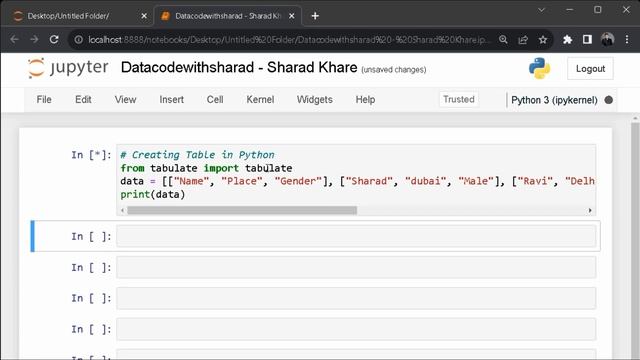640x360 pixels.
Task: Go forward in browser history
Action: click(x=34, y=40)
